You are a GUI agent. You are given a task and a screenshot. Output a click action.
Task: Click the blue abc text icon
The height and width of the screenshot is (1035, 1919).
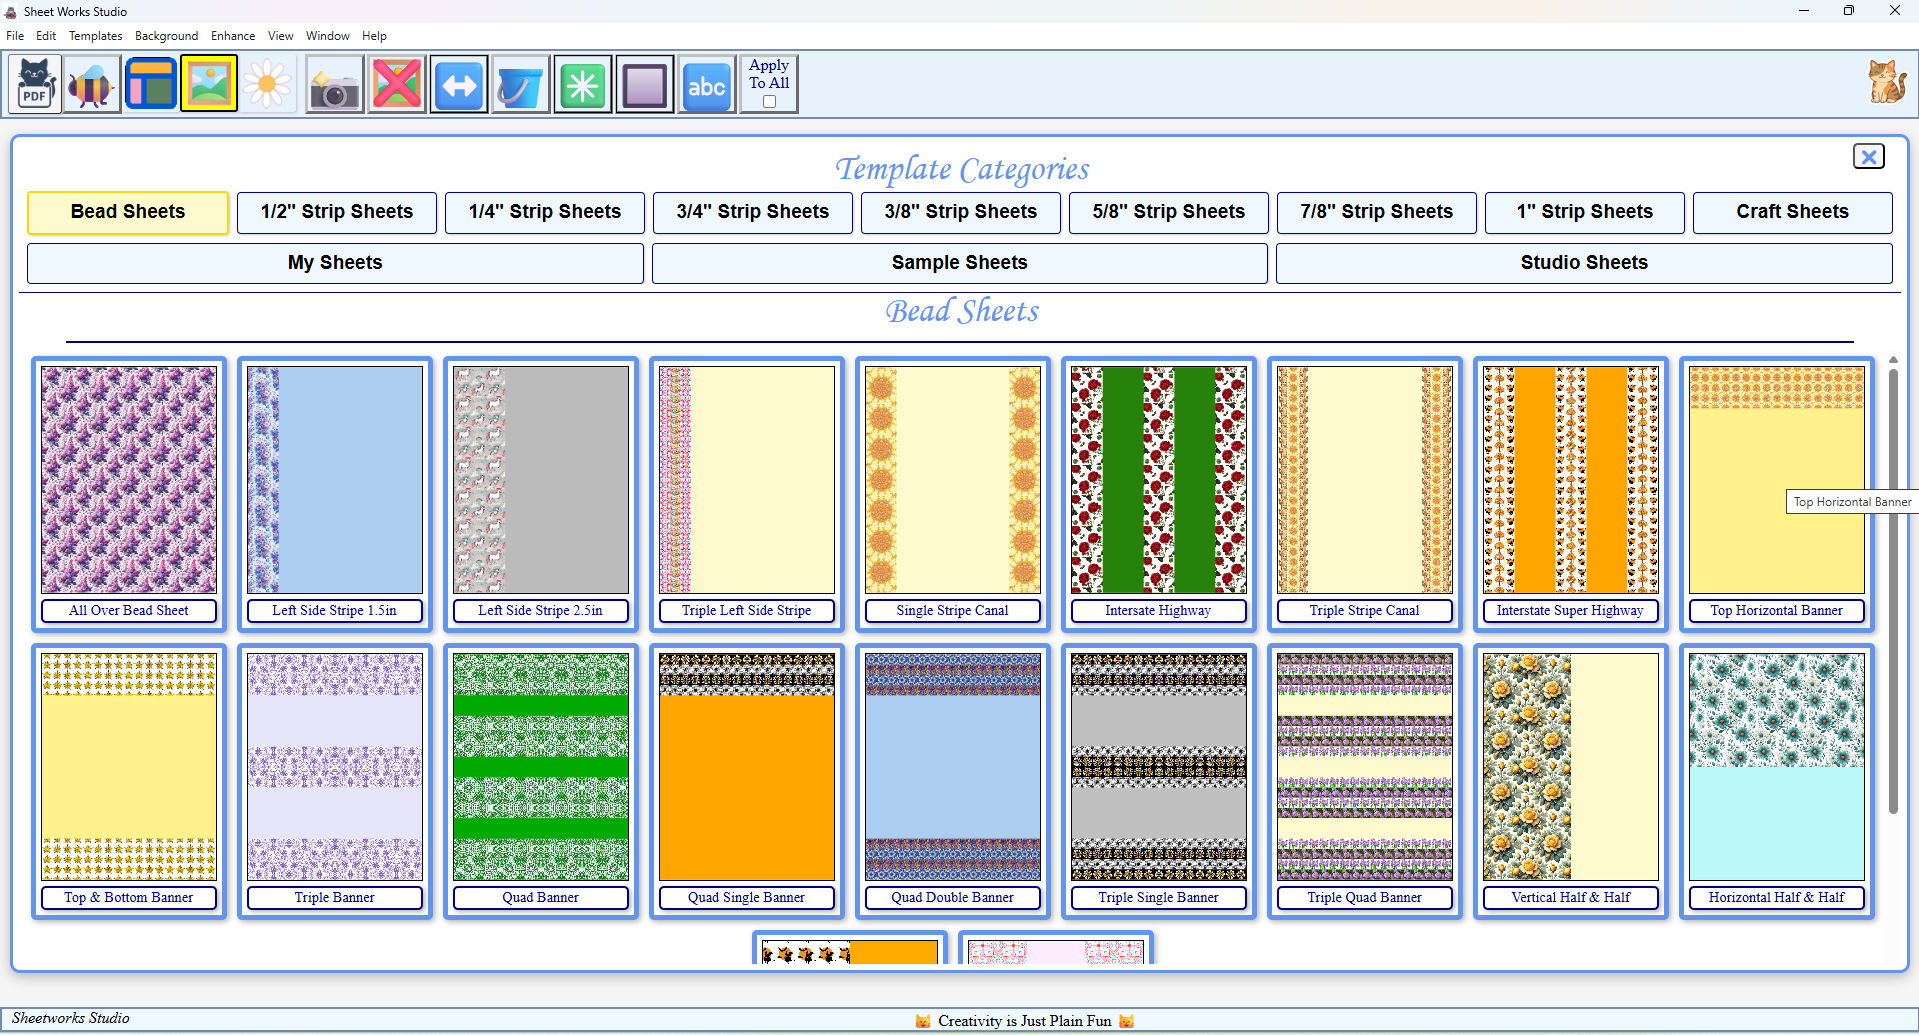coord(706,84)
